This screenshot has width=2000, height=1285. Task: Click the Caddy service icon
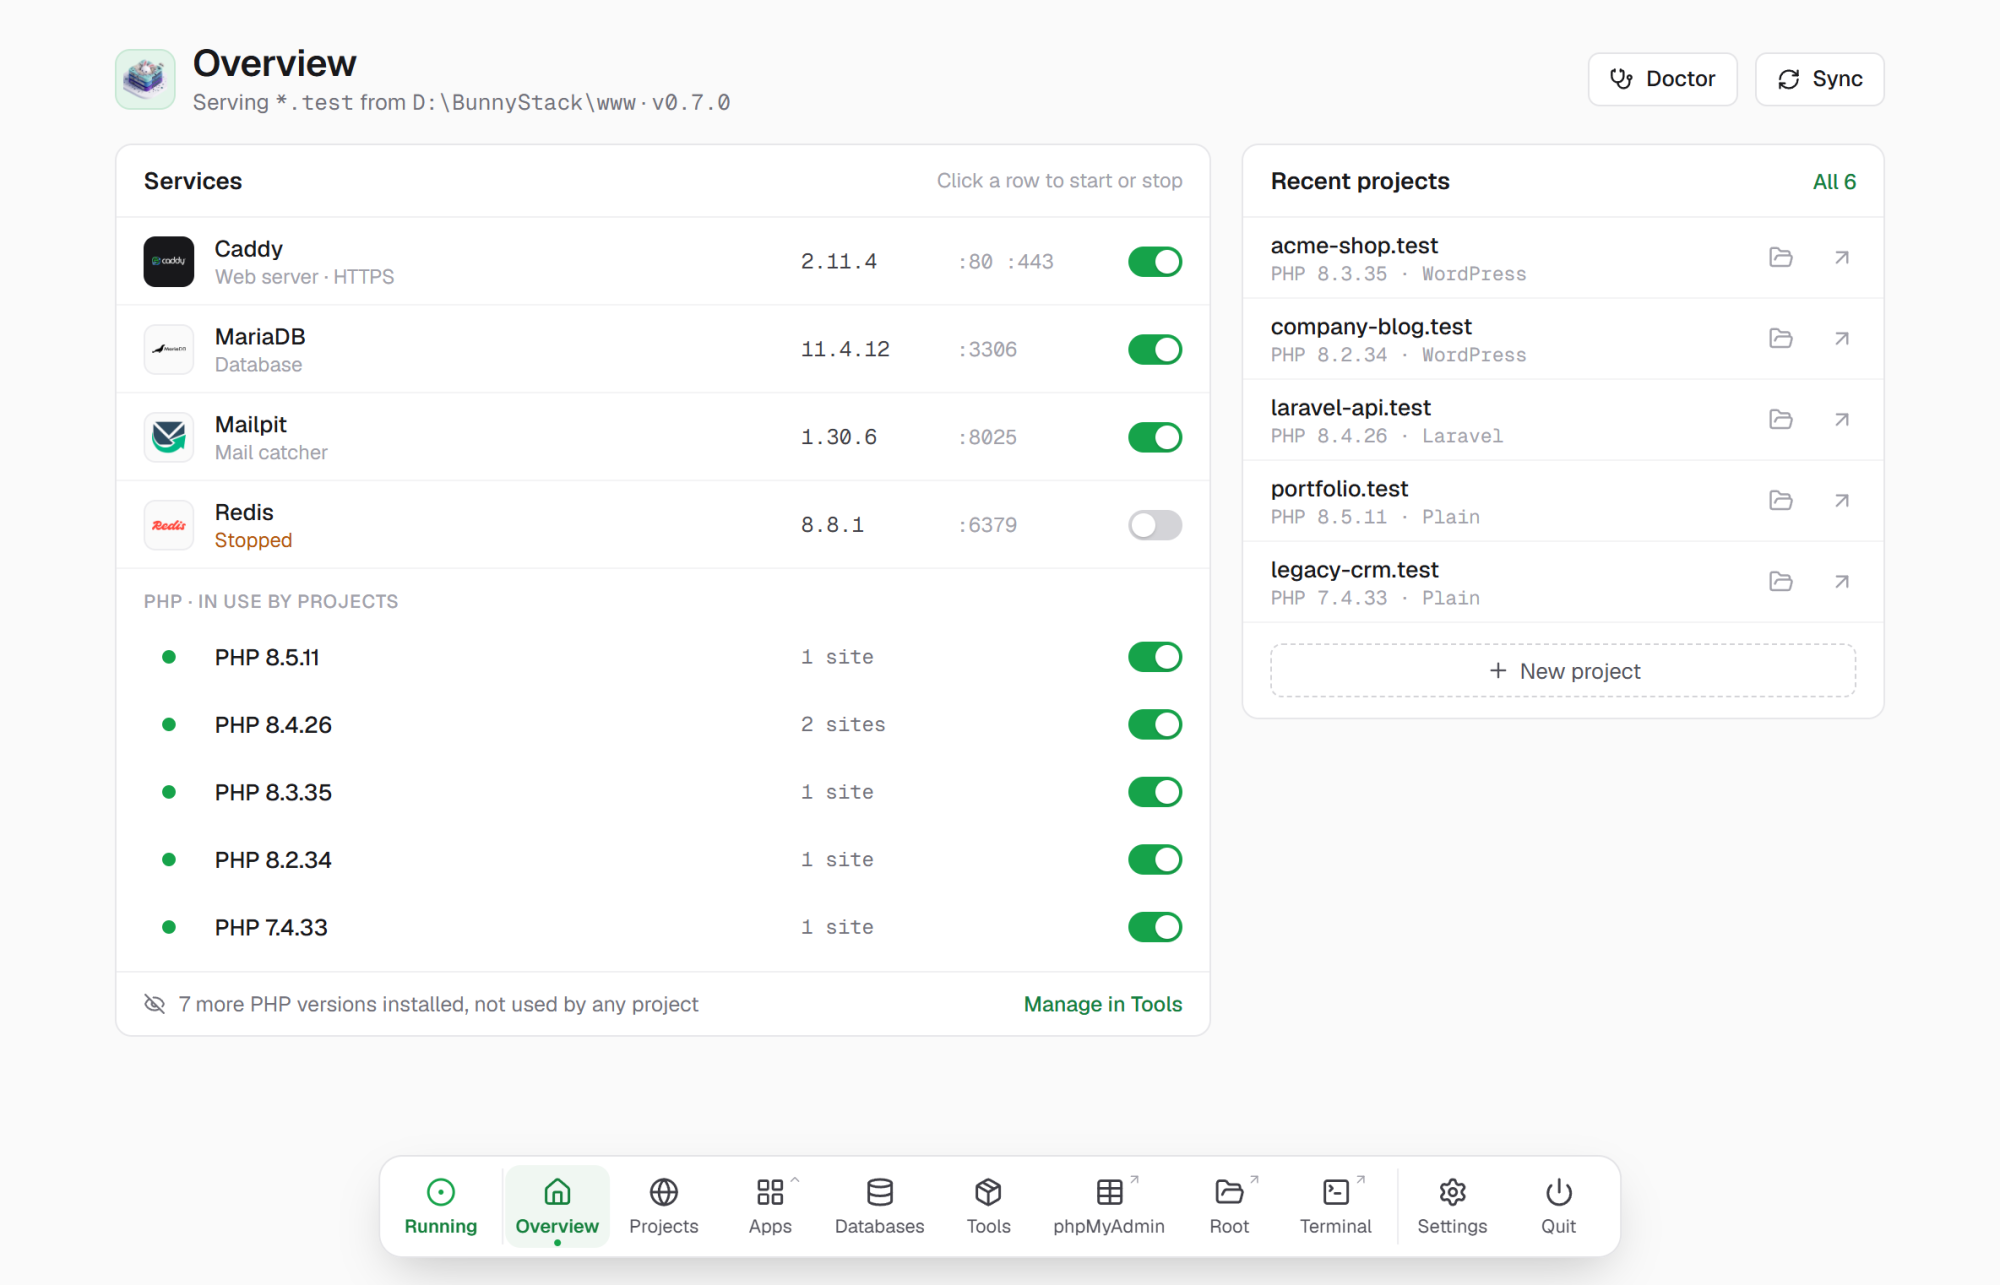pyautogui.click(x=169, y=261)
